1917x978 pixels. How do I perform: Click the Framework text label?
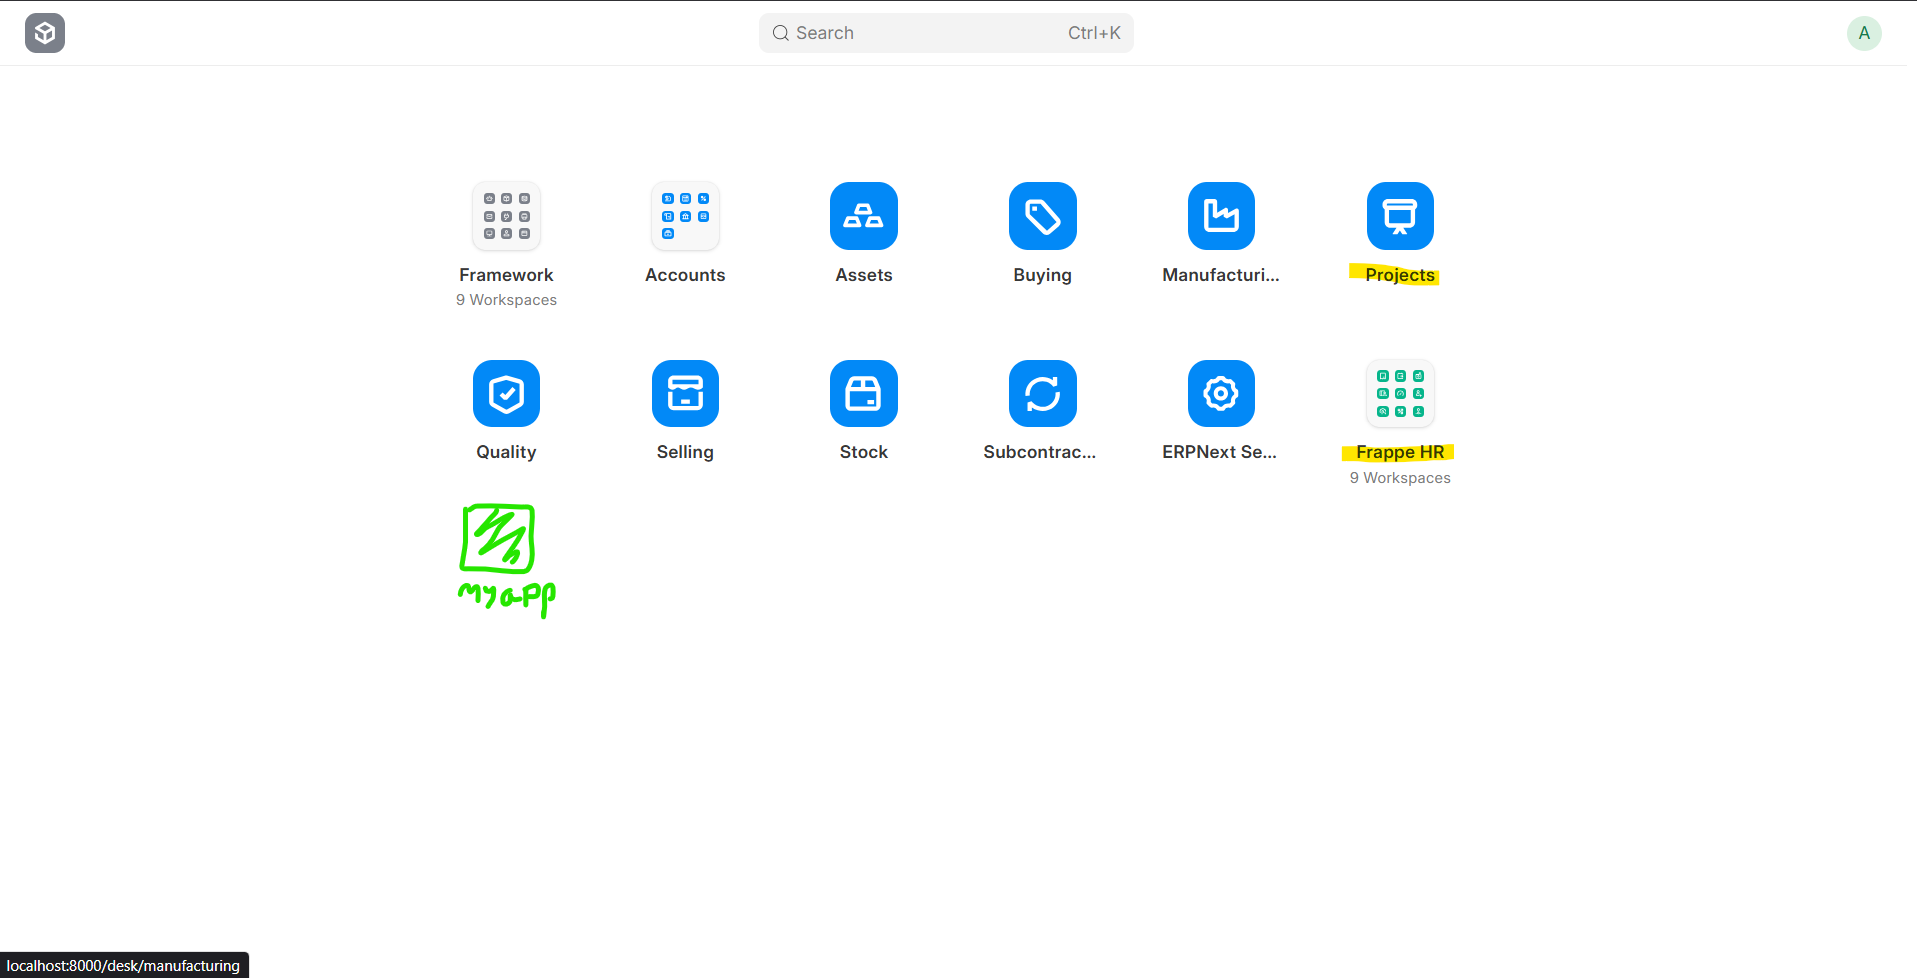506,275
